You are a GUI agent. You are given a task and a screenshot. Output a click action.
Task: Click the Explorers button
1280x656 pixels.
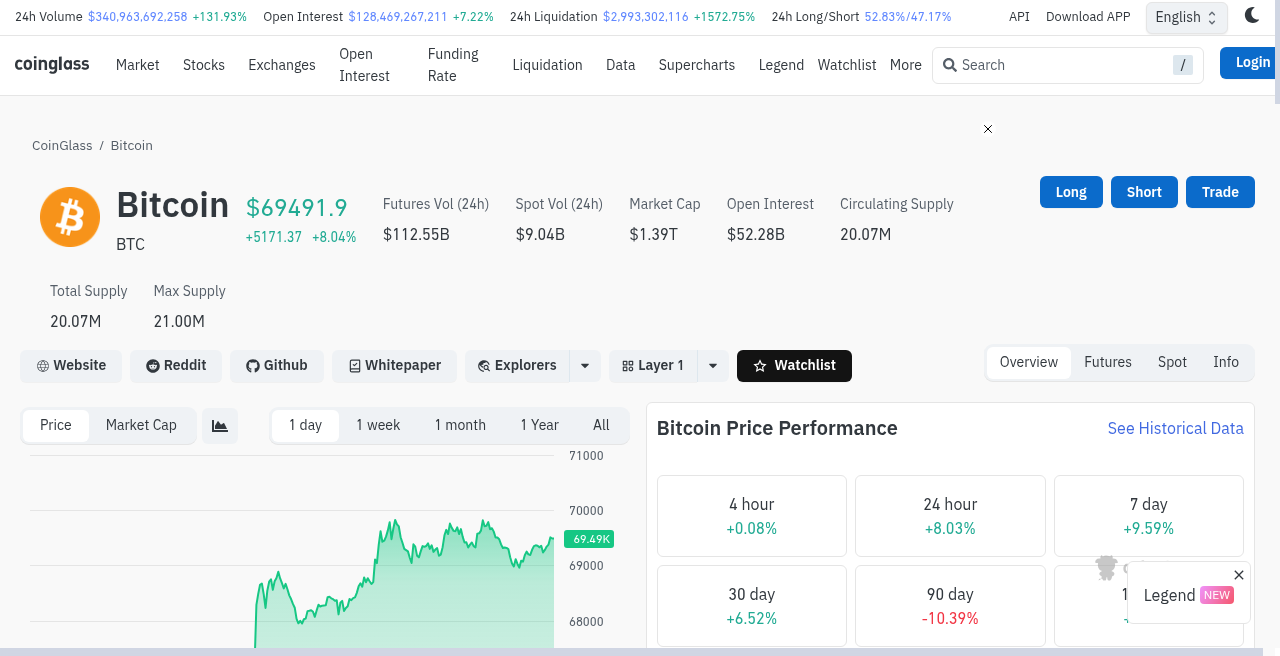point(517,366)
